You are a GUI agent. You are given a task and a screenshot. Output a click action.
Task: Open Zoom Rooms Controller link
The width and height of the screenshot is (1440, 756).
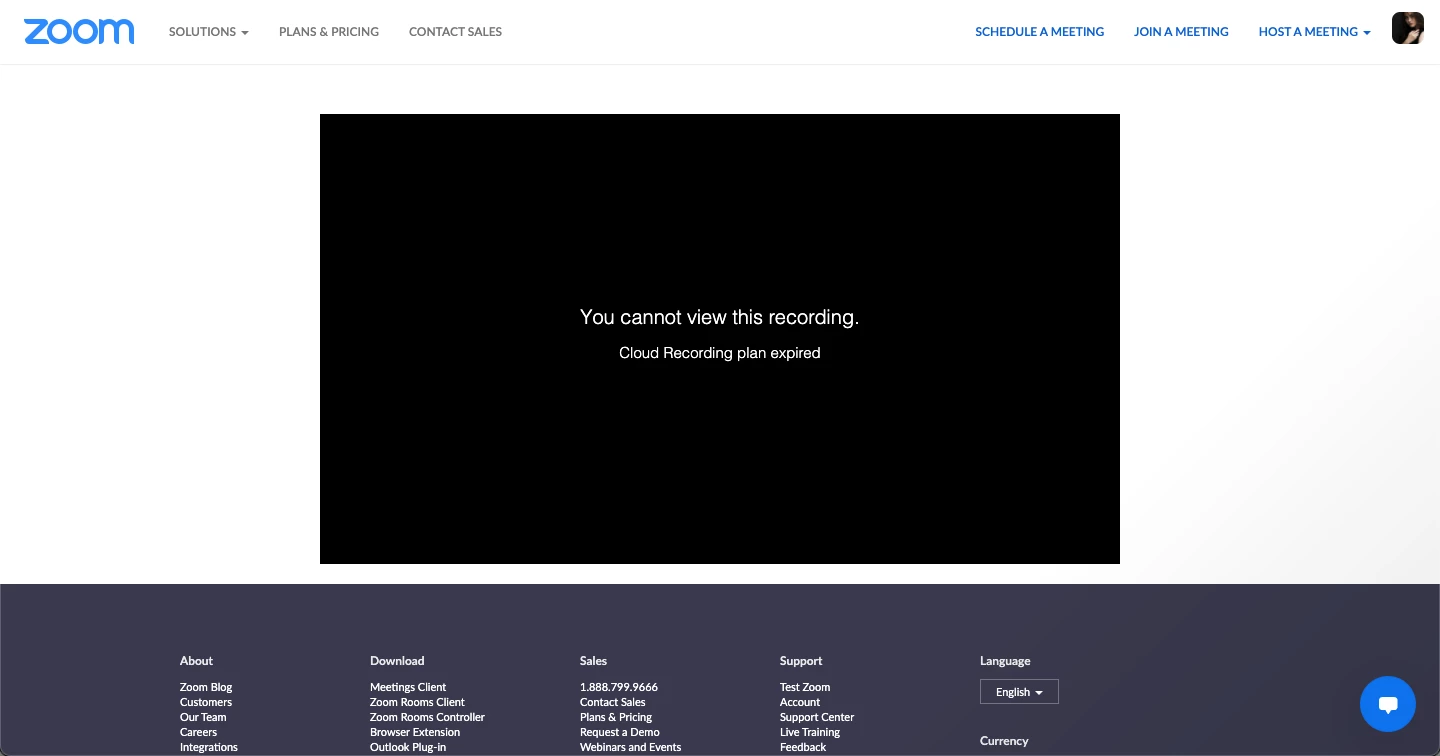pos(427,717)
